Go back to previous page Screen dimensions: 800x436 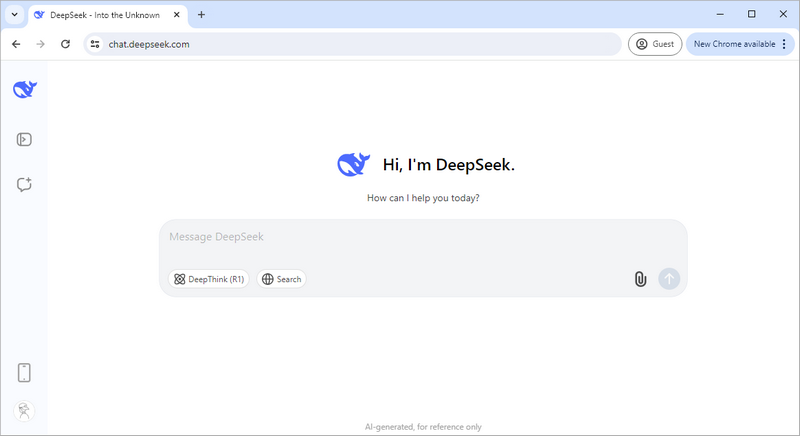(x=16, y=44)
